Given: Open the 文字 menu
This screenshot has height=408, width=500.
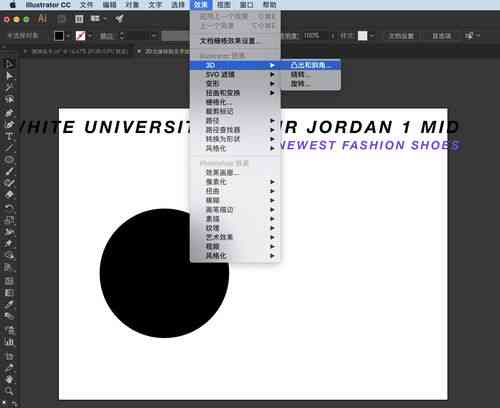Looking at the screenshot, I should pyautogui.click(x=155, y=5).
